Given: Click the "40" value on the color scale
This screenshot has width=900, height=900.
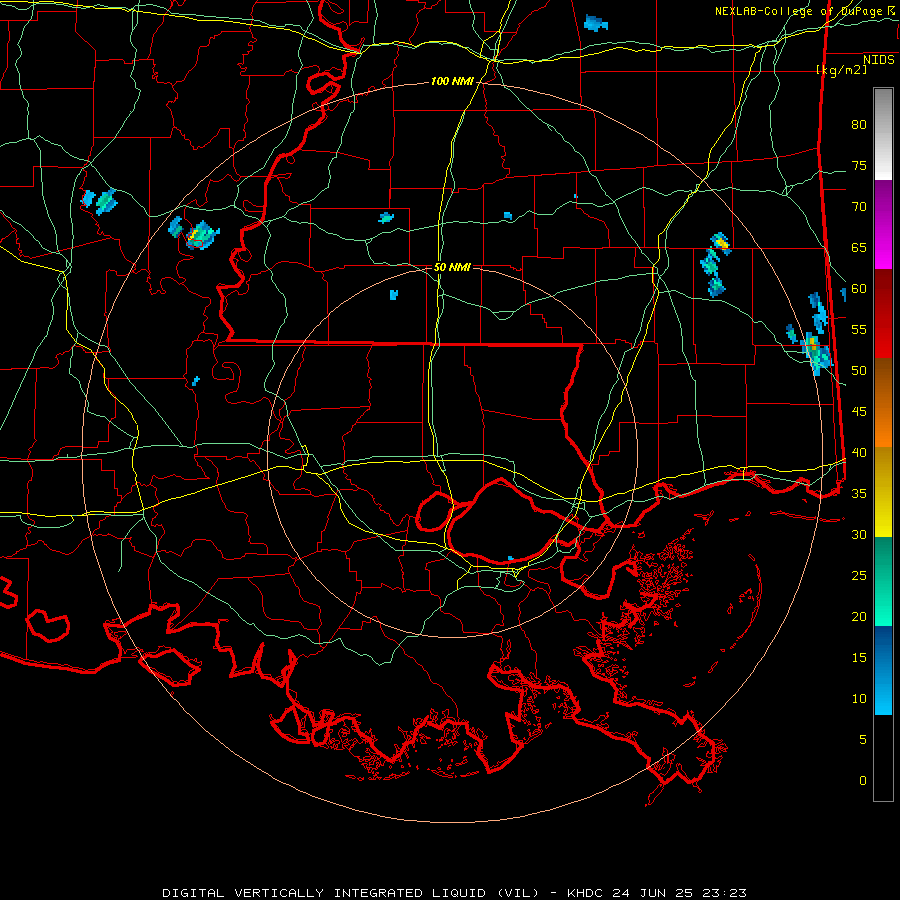Looking at the screenshot, I should pos(859,453).
